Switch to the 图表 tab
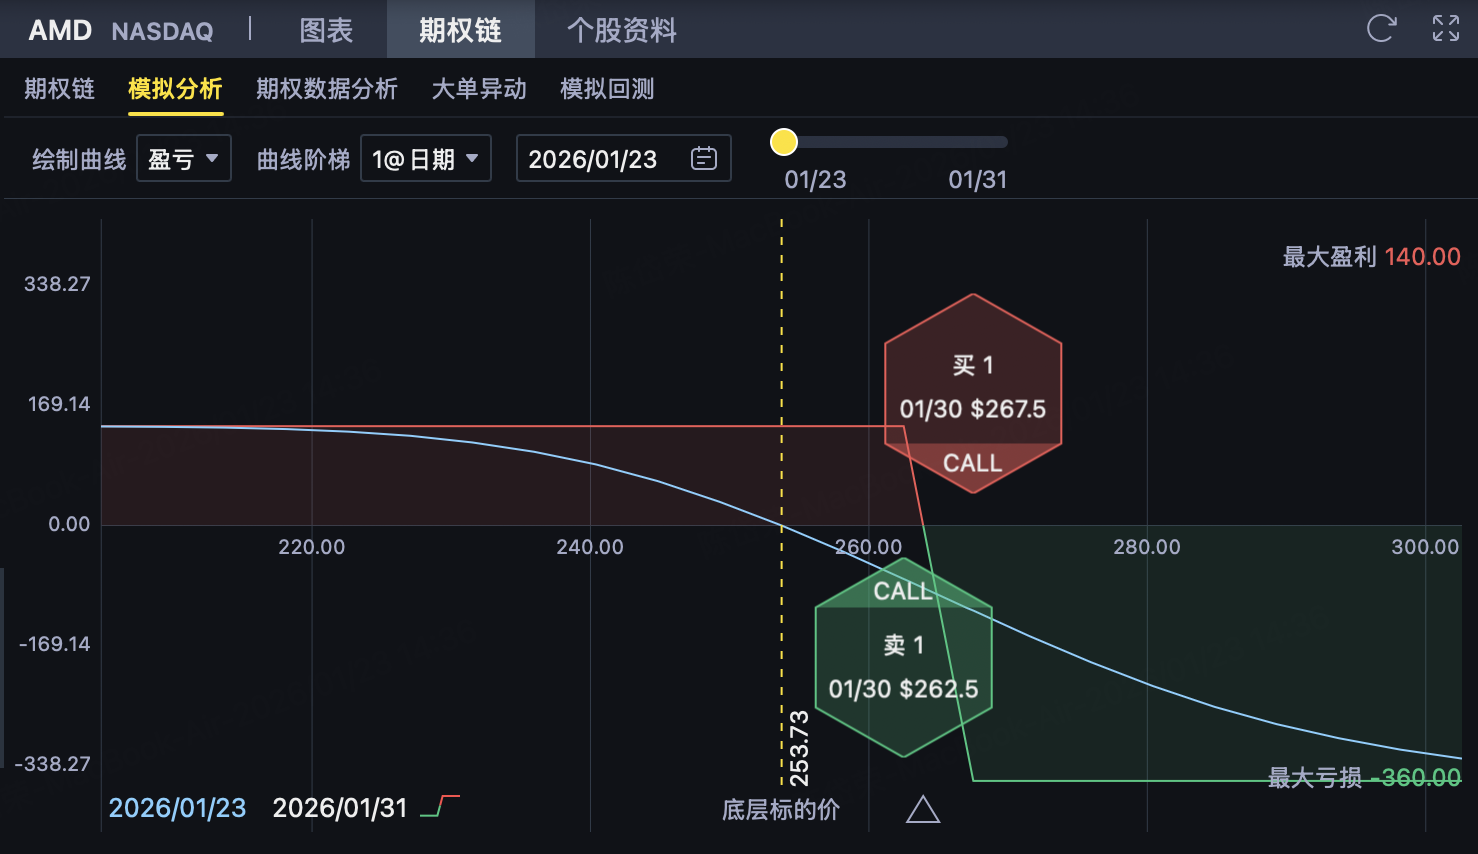 click(326, 30)
